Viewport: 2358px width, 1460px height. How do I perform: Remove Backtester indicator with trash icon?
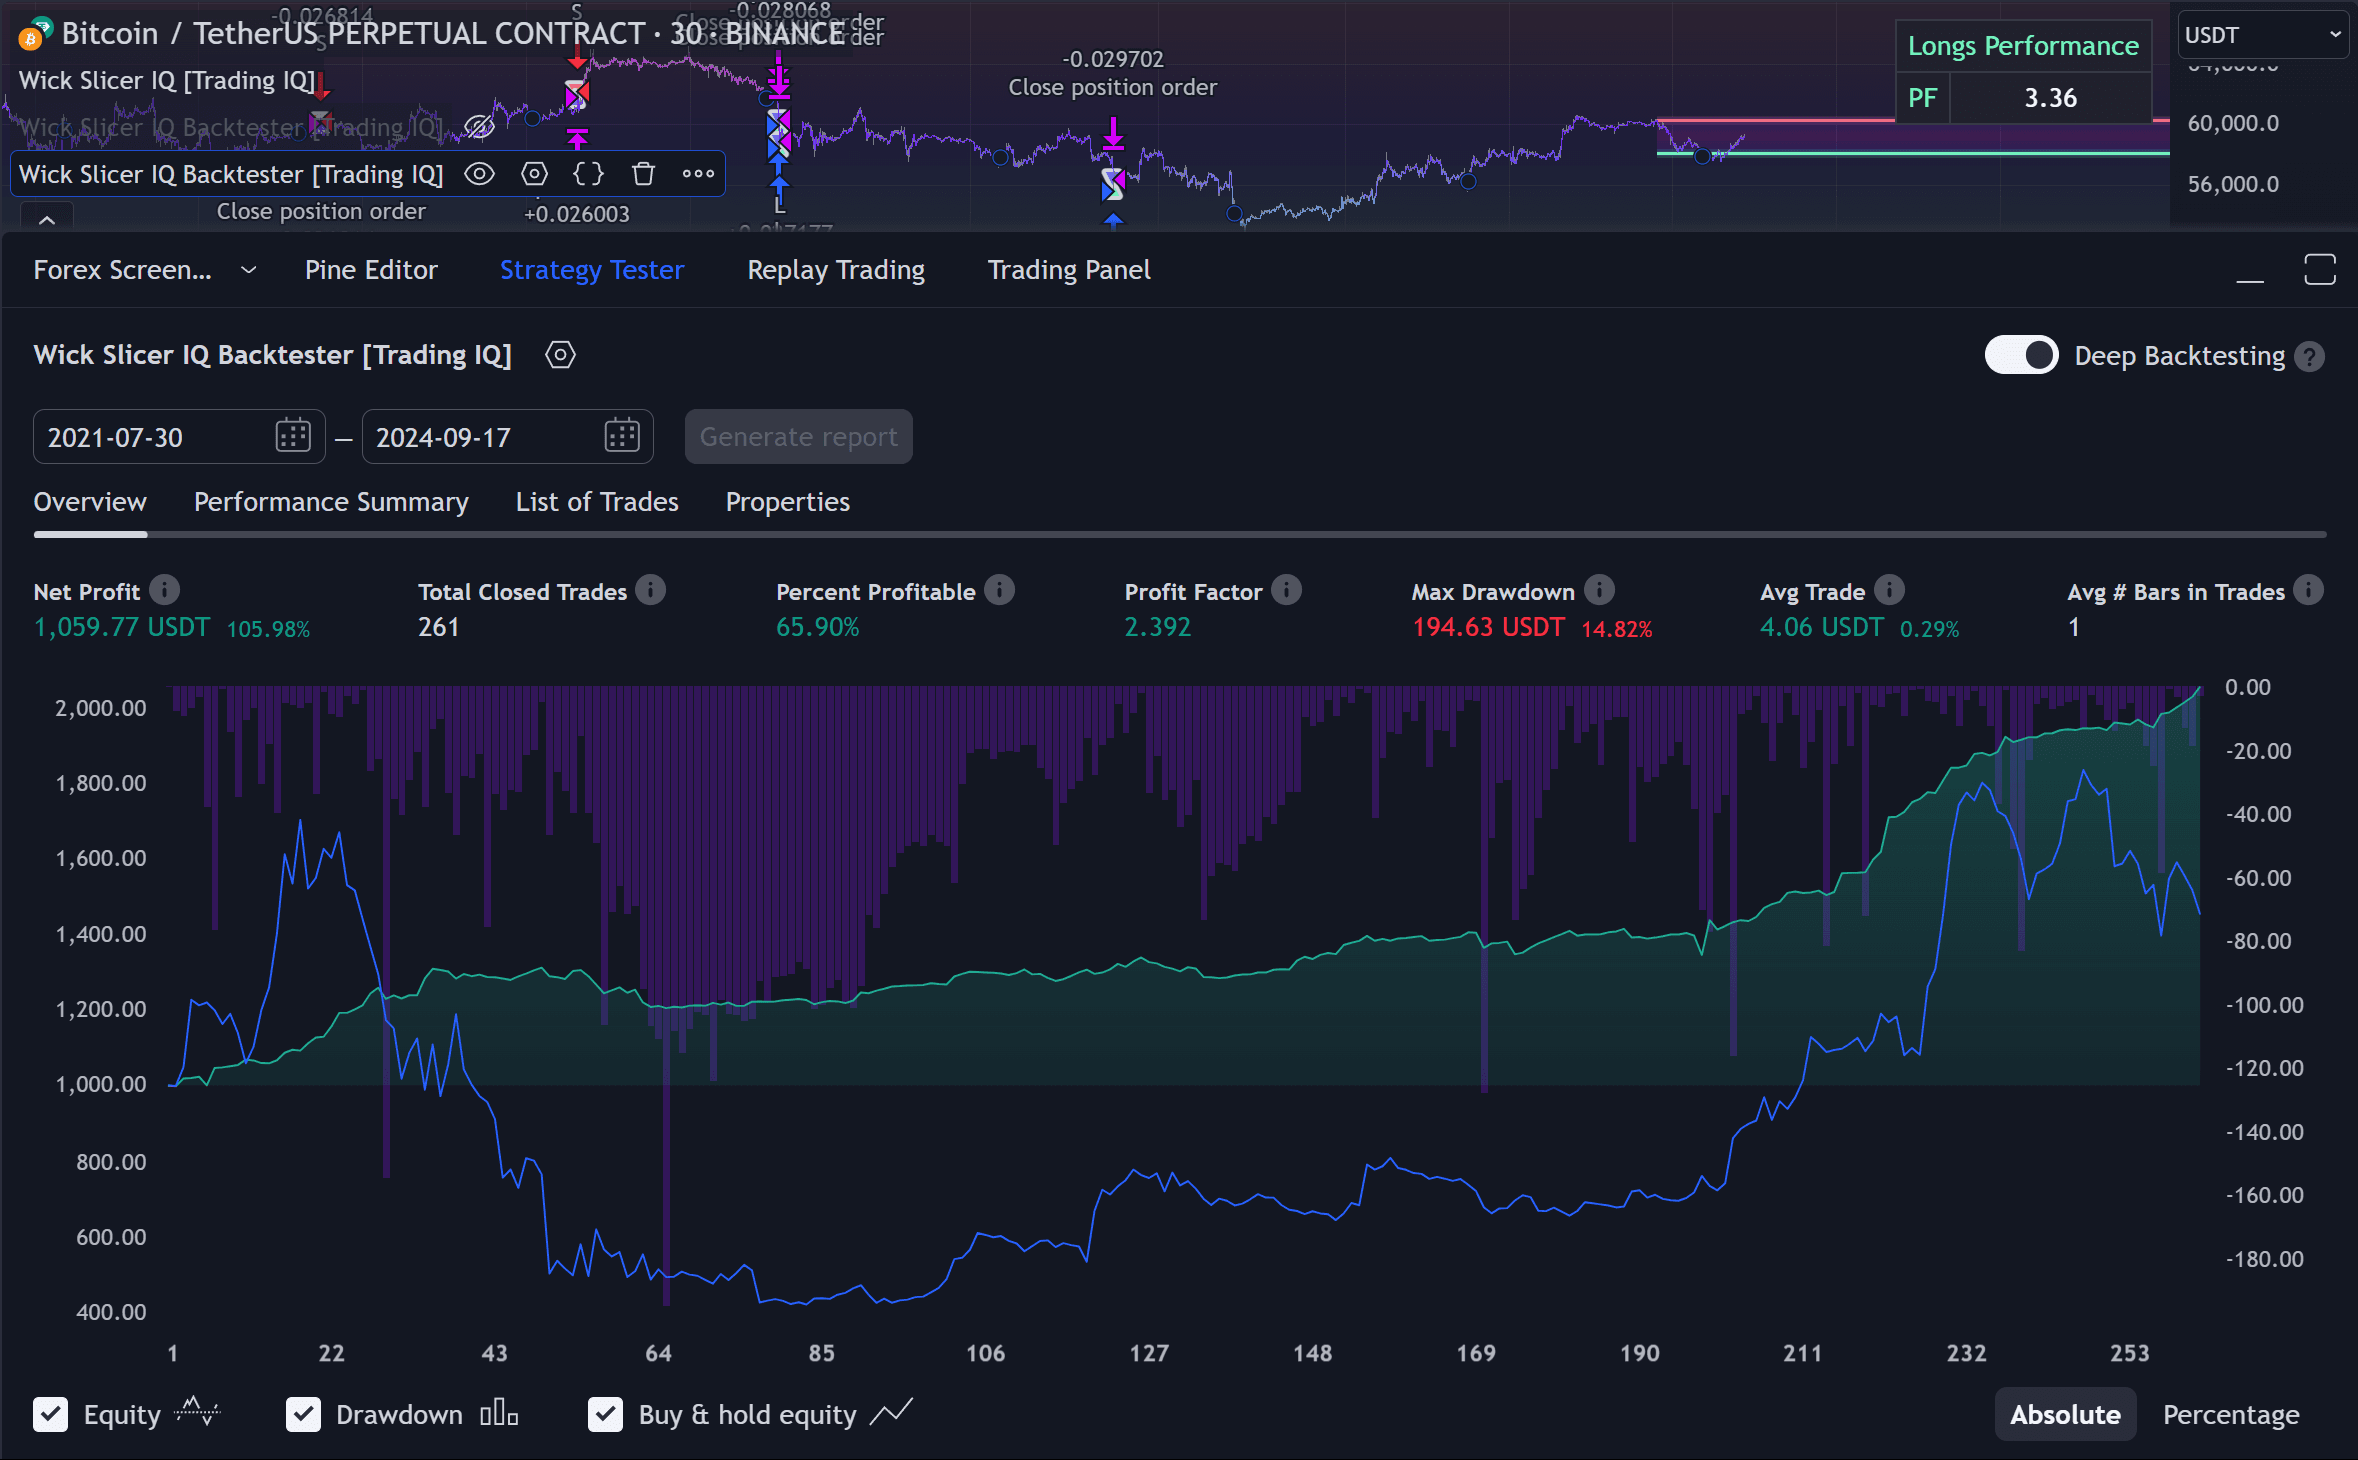pyautogui.click(x=643, y=174)
